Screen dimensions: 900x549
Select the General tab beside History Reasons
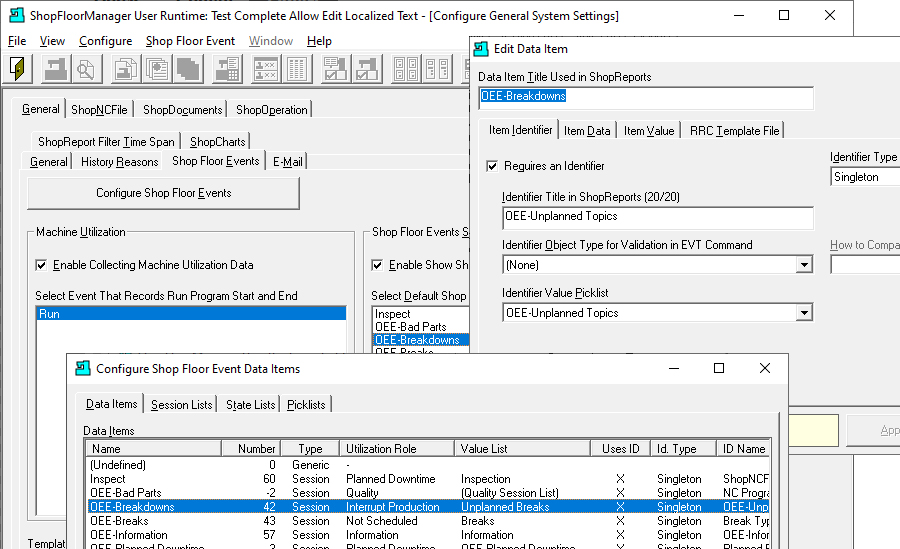click(48, 162)
